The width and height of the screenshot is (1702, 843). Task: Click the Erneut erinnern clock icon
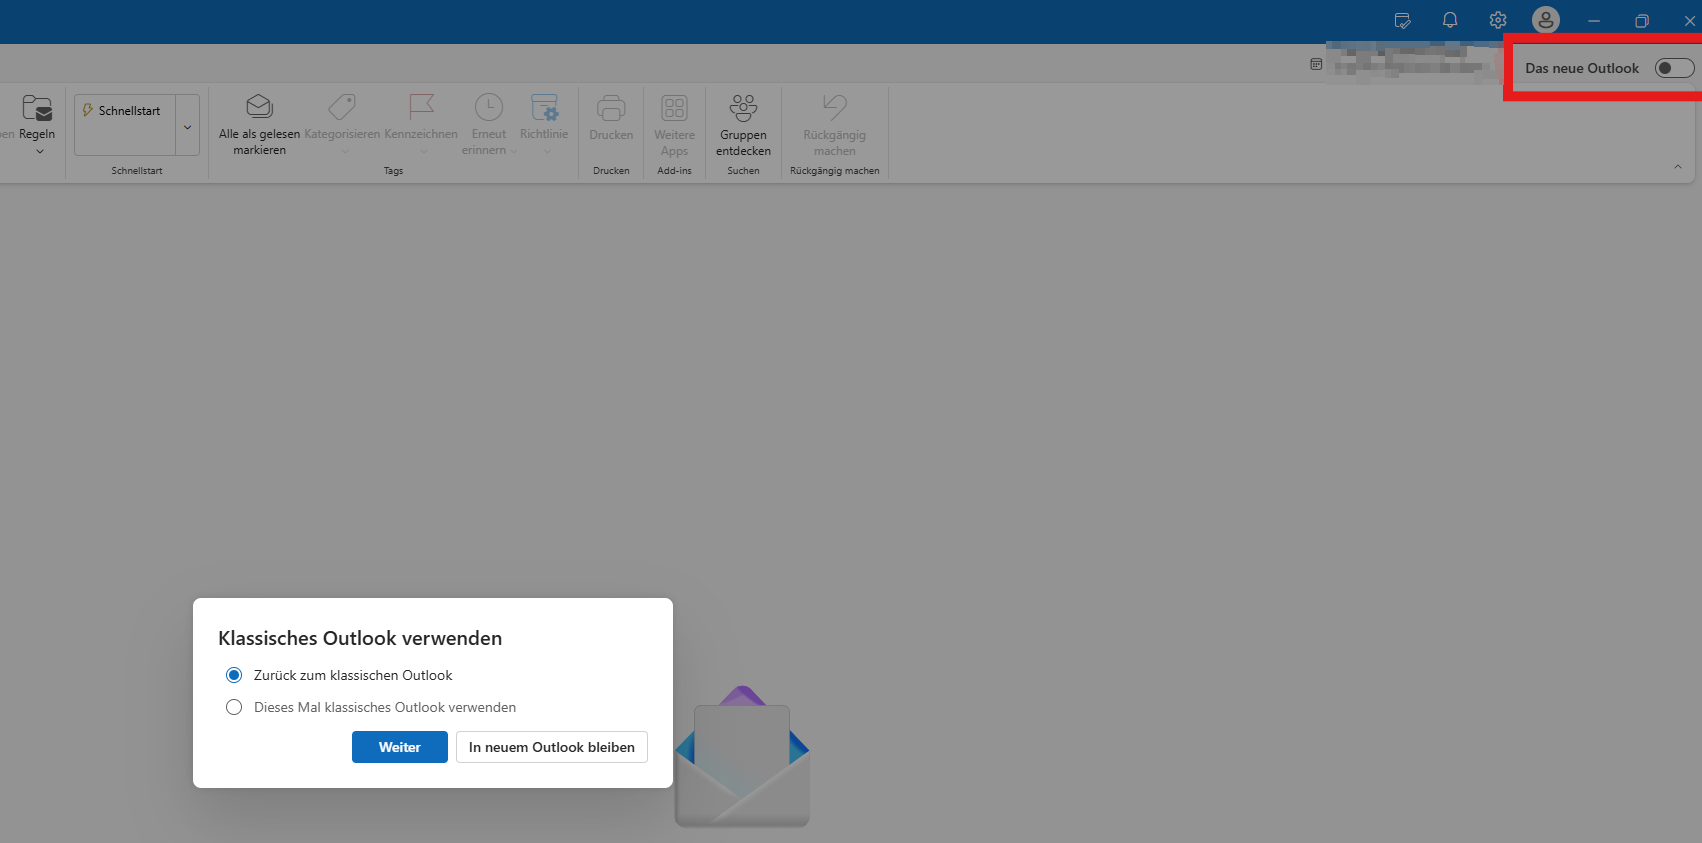(x=489, y=106)
